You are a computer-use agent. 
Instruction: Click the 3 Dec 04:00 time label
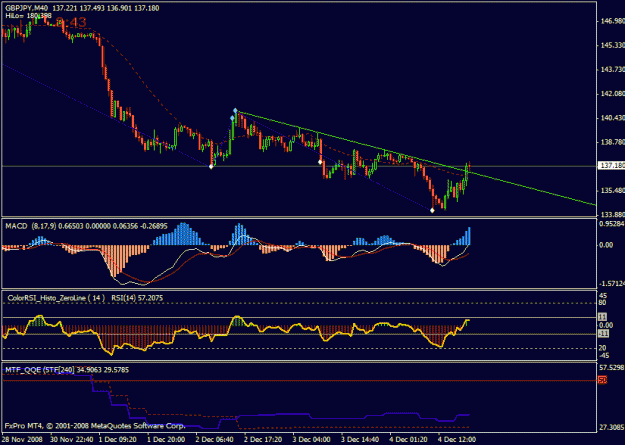[x=312, y=439]
